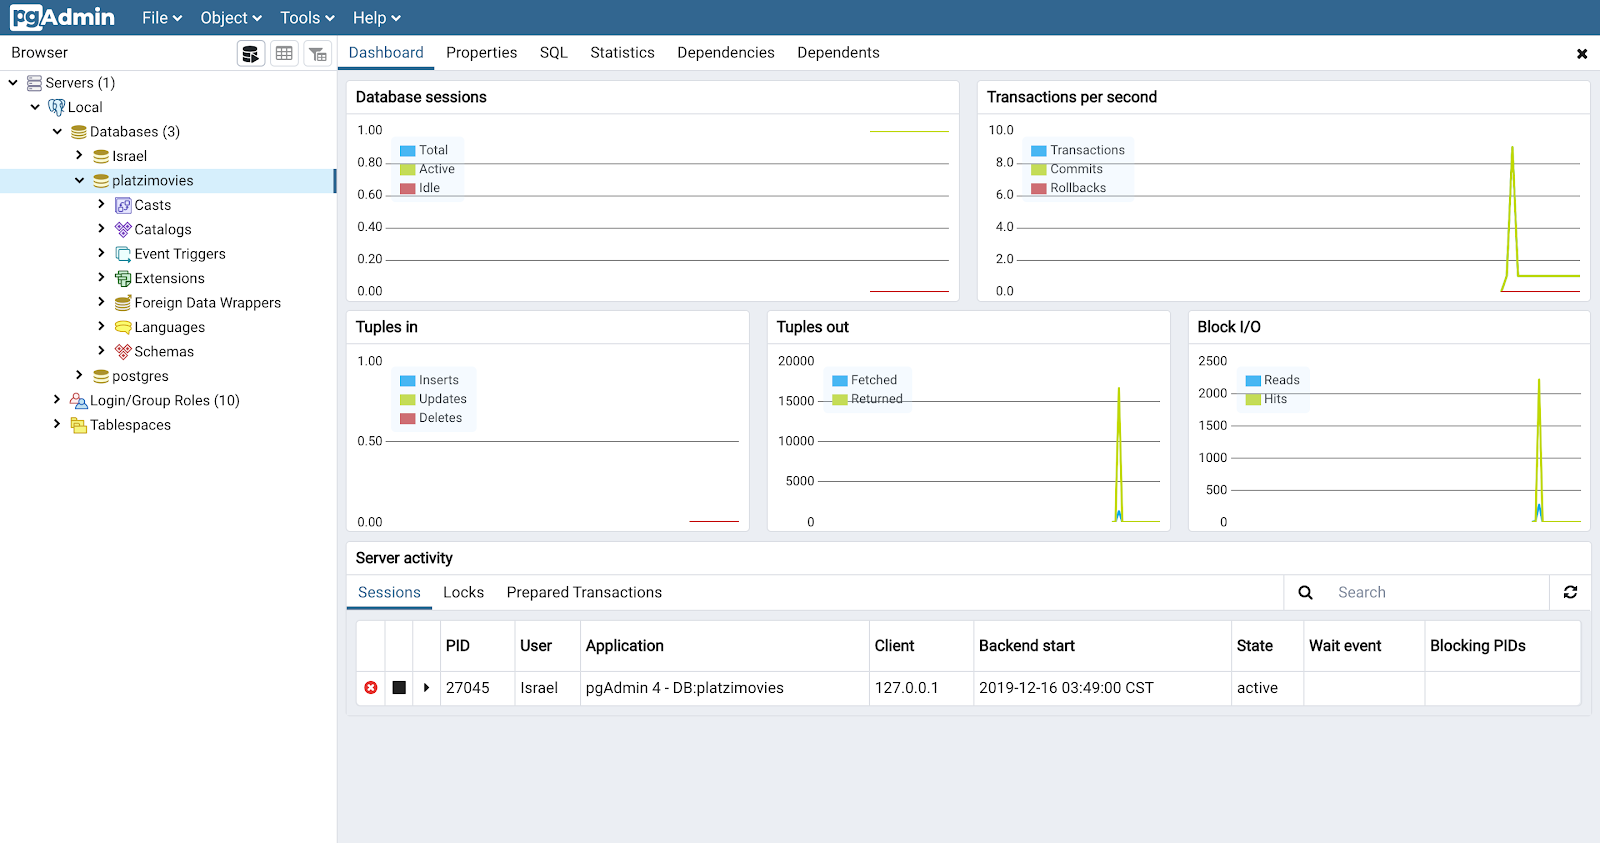Open the Prepared Transactions tab
This screenshot has height=843, width=1600.
coord(584,593)
